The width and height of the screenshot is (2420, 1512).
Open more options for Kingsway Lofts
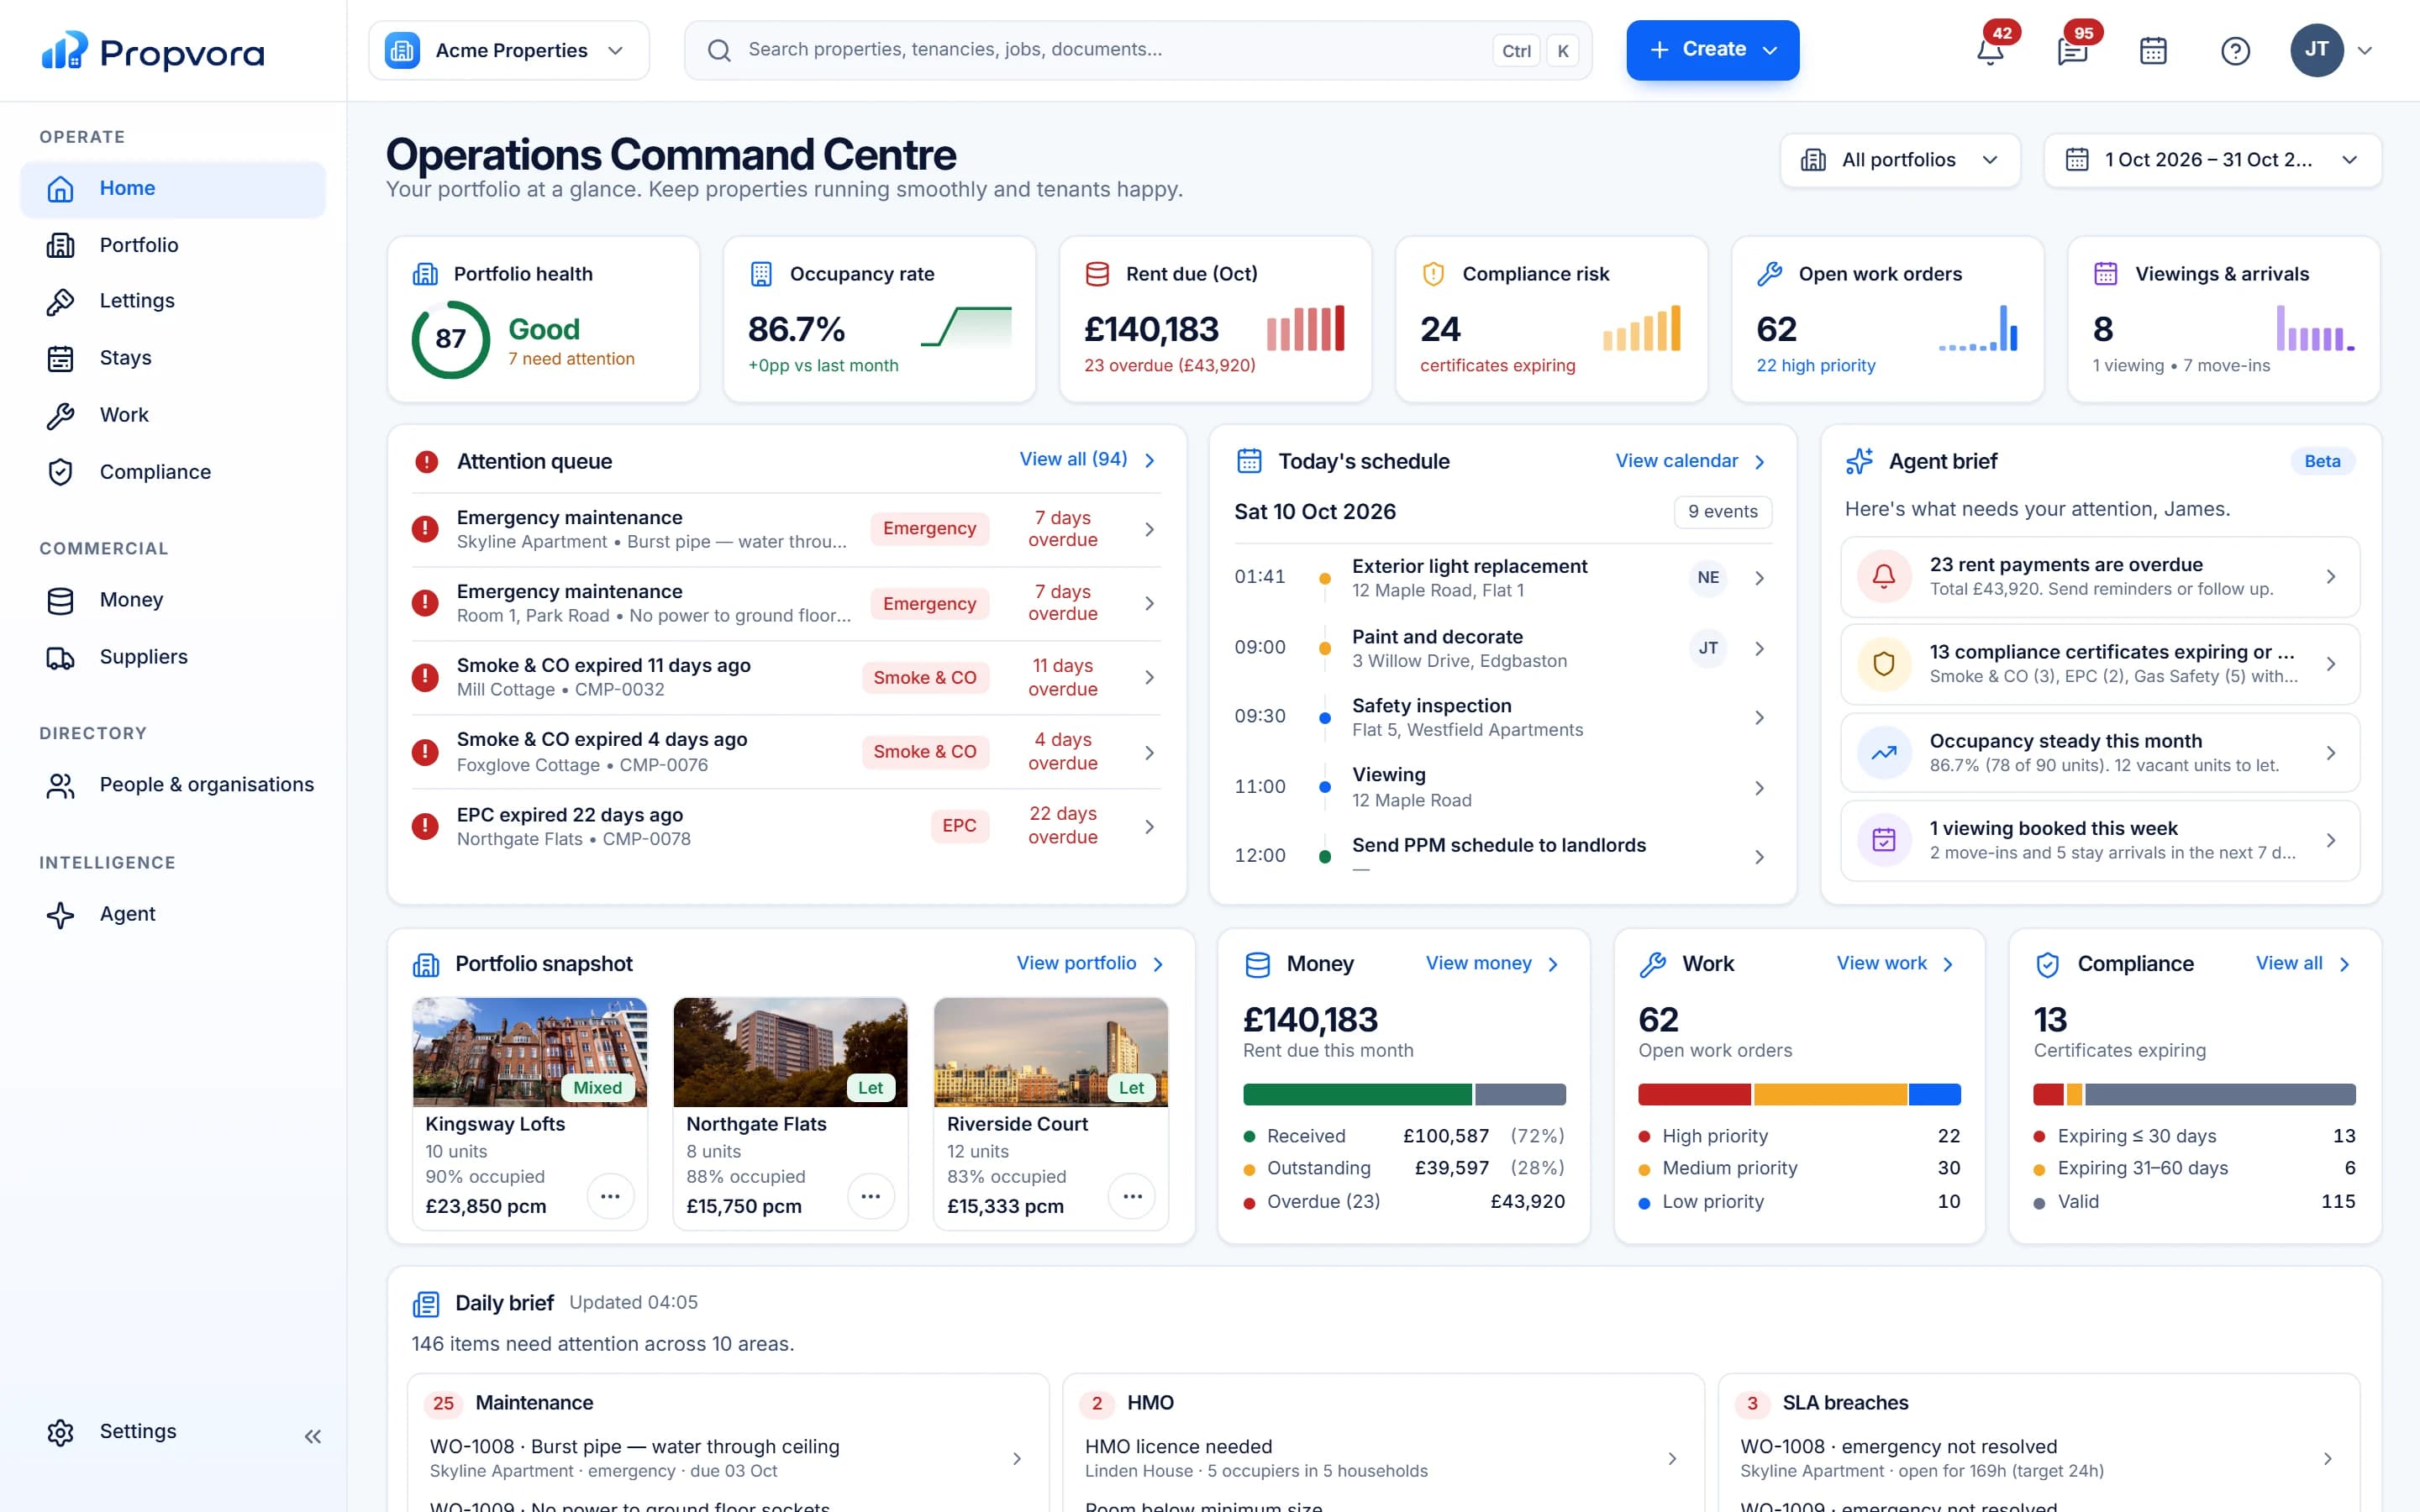tap(610, 1196)
